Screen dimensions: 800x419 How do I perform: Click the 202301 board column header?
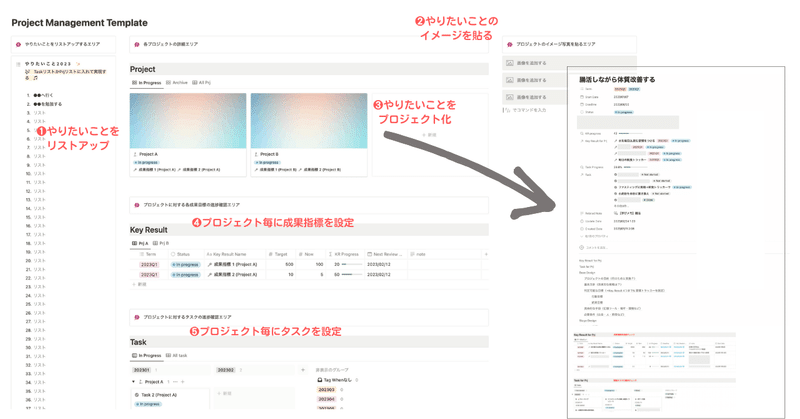[x=141, y=370]
